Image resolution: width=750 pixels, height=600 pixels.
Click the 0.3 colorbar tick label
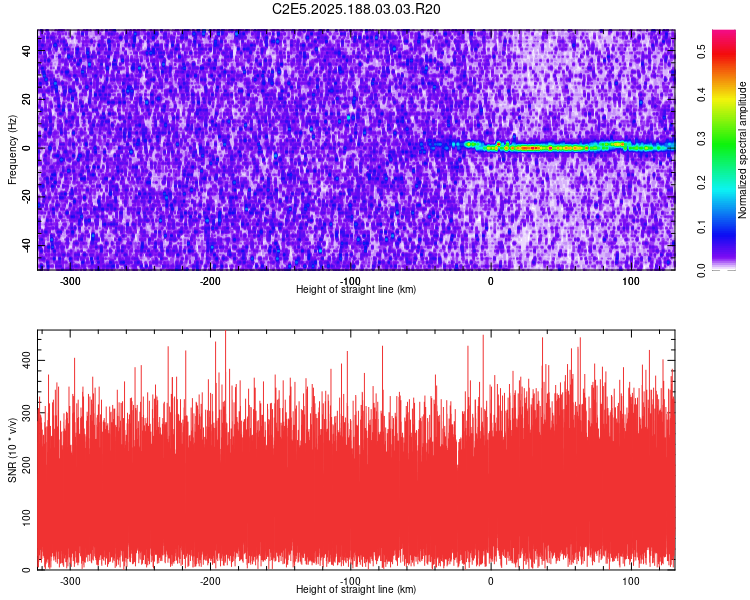pyautogui.click(x=701, y=139)
